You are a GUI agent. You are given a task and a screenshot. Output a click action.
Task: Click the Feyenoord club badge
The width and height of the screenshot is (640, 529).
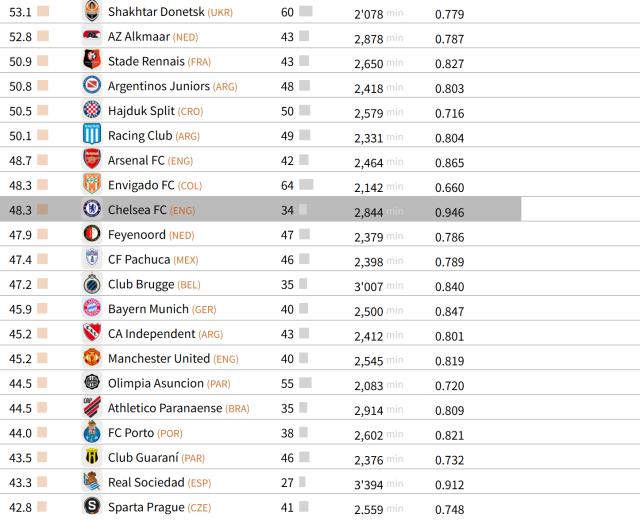click(x=91, y=234)
